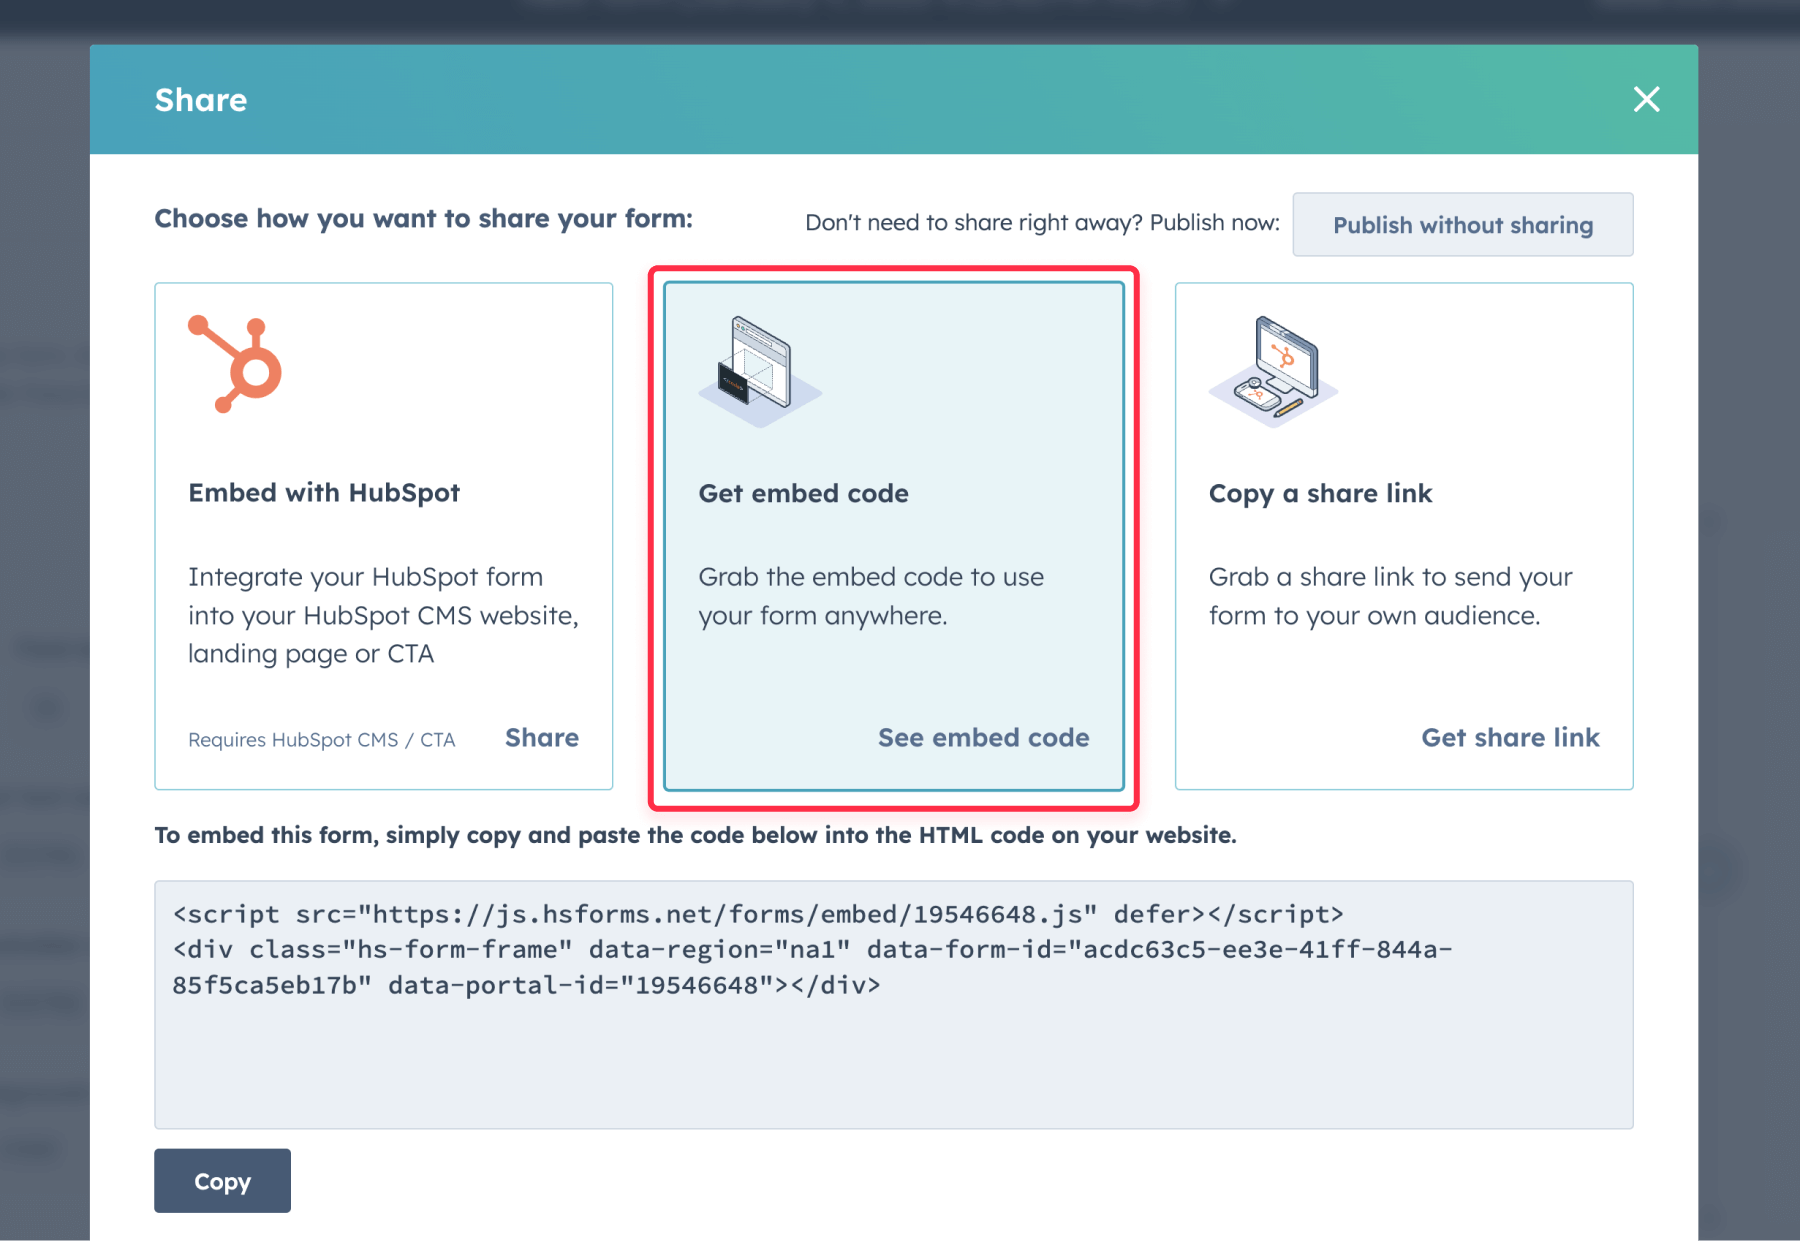The height and width of the screenshot is (1241, 1800).
Task: Select the Embed with HubSpot card title
Action: pos(324,493)
